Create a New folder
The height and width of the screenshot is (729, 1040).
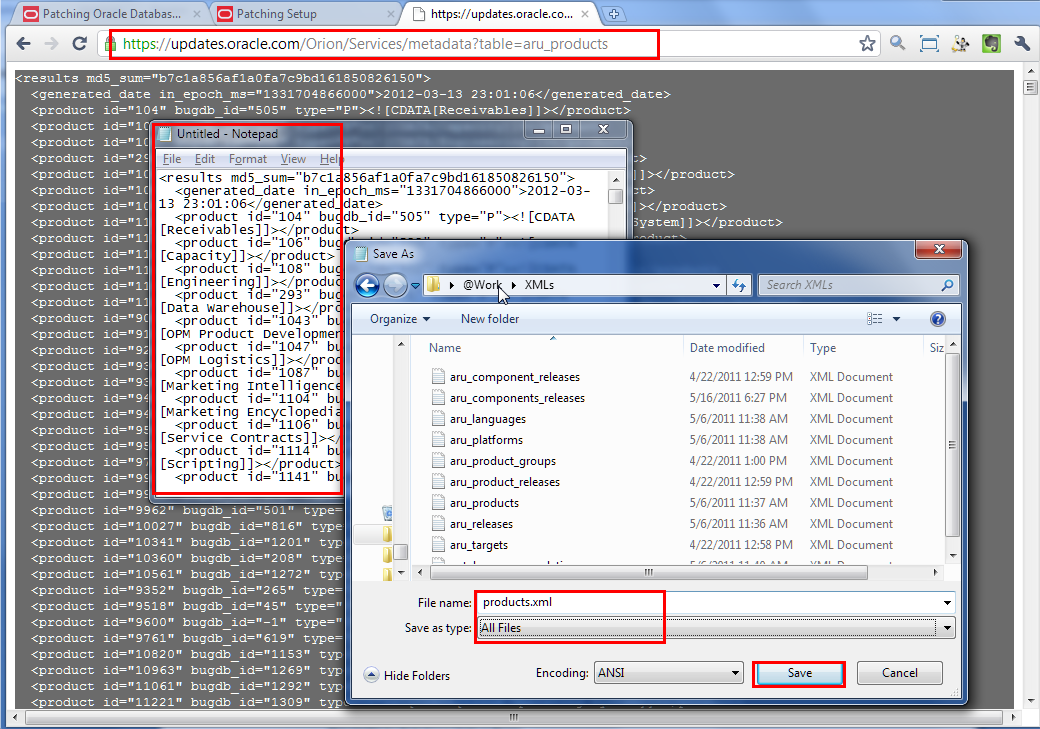point(489,319)
